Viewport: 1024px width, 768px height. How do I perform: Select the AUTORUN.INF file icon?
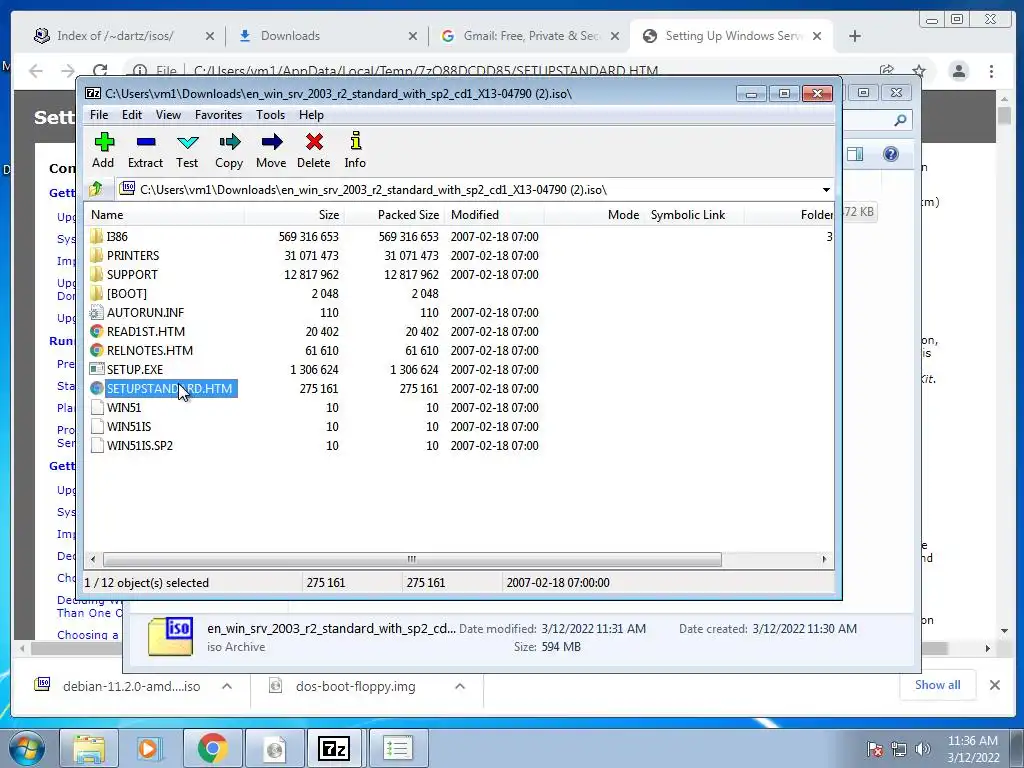[x=97, y=312]
